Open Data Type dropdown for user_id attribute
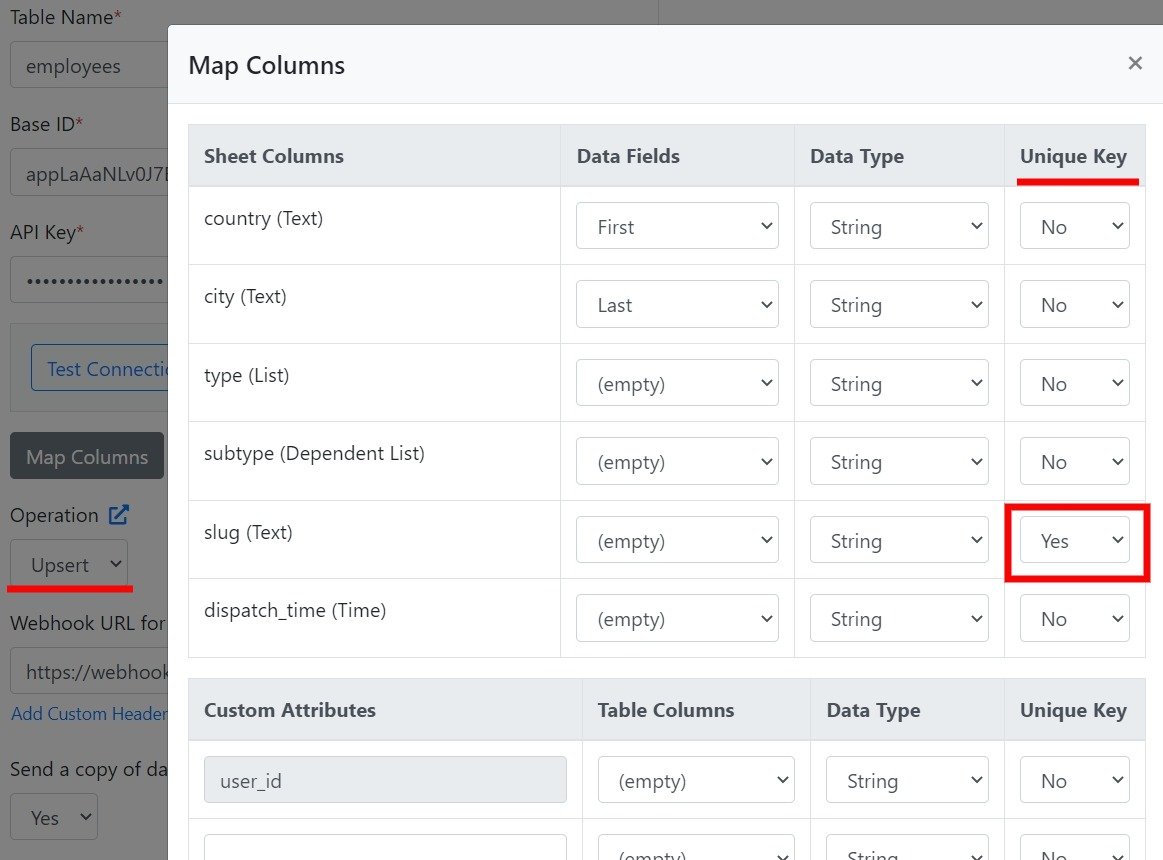Viewport: 1163px width, 860px height. pyautogui.click(x=907, y=780)
